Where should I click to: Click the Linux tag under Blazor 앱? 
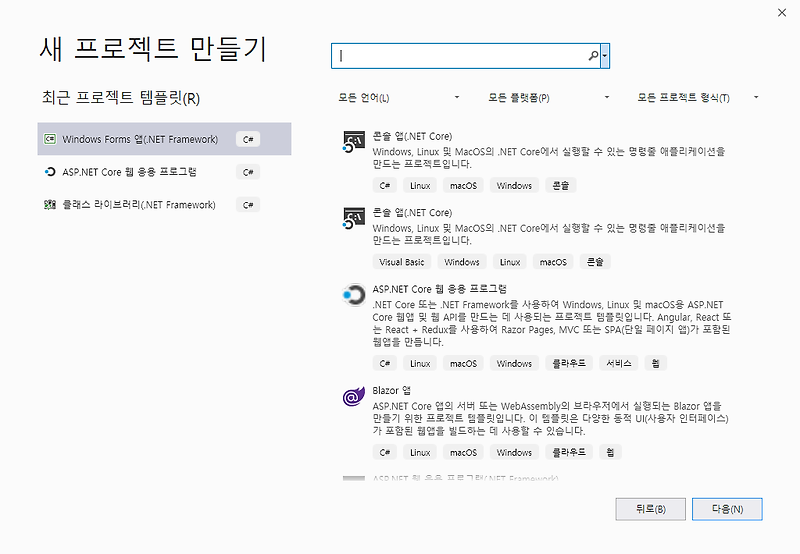[x=420, y=452]
